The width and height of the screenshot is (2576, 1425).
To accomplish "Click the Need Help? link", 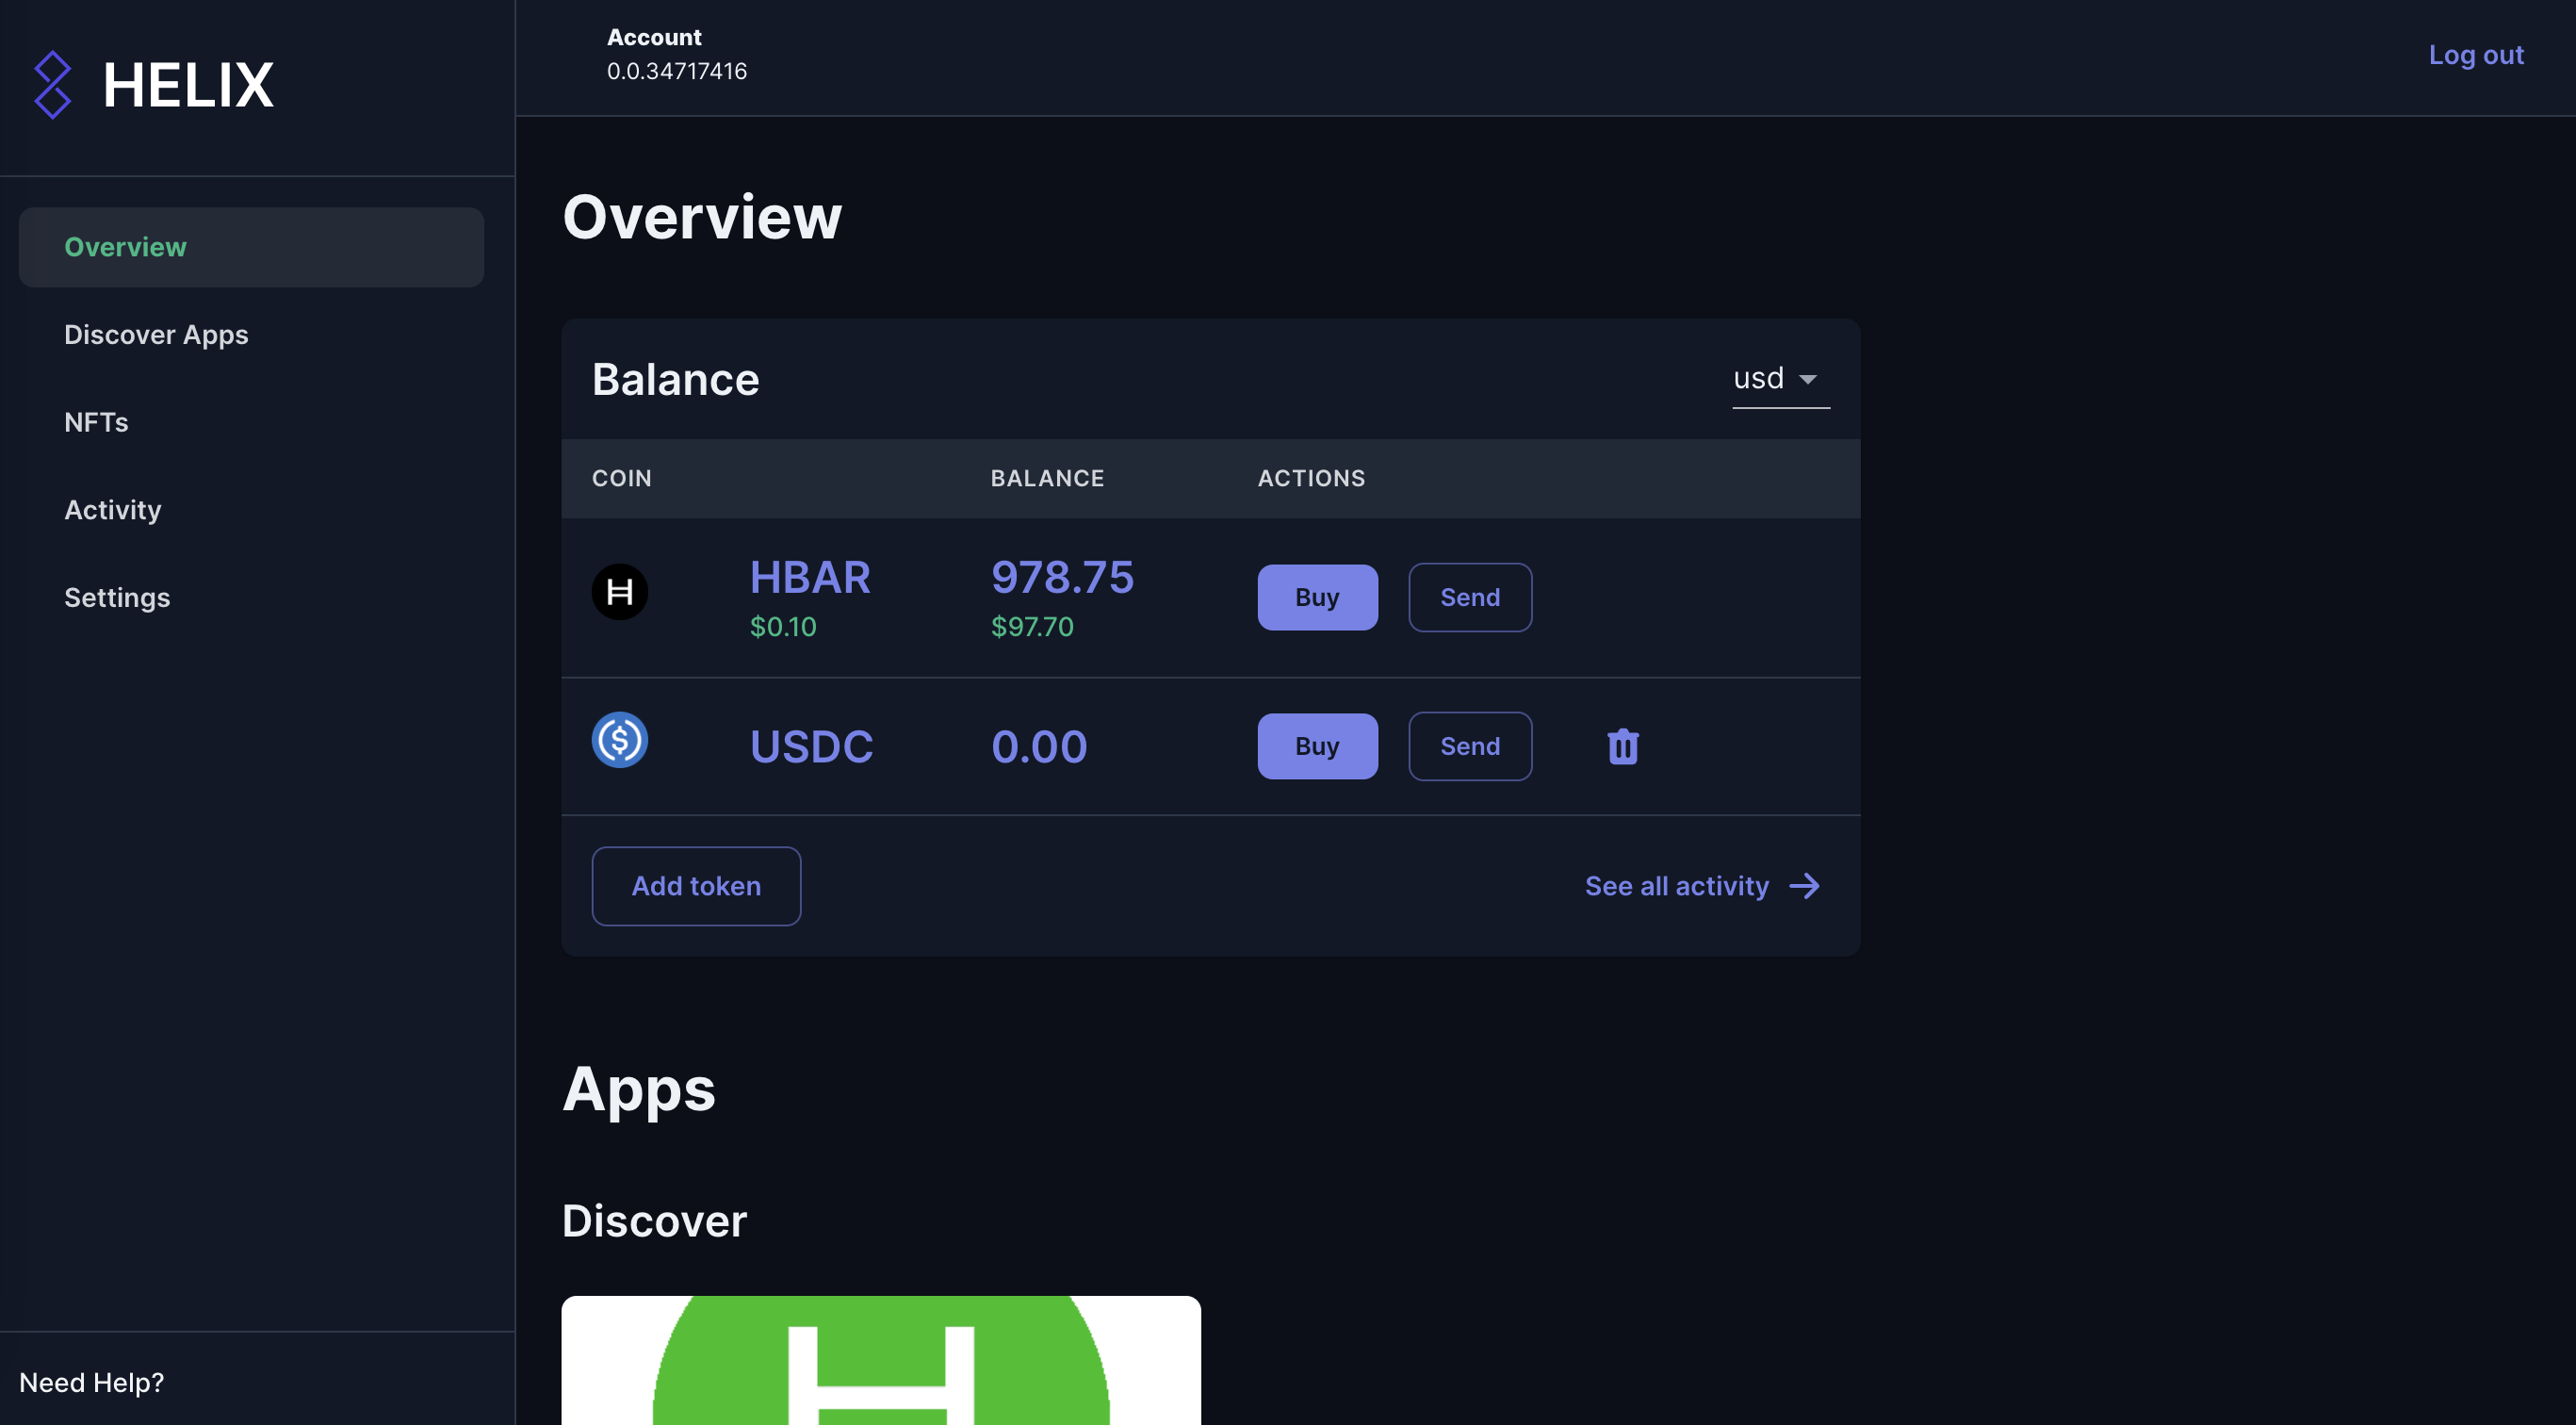I will 91,1382.
